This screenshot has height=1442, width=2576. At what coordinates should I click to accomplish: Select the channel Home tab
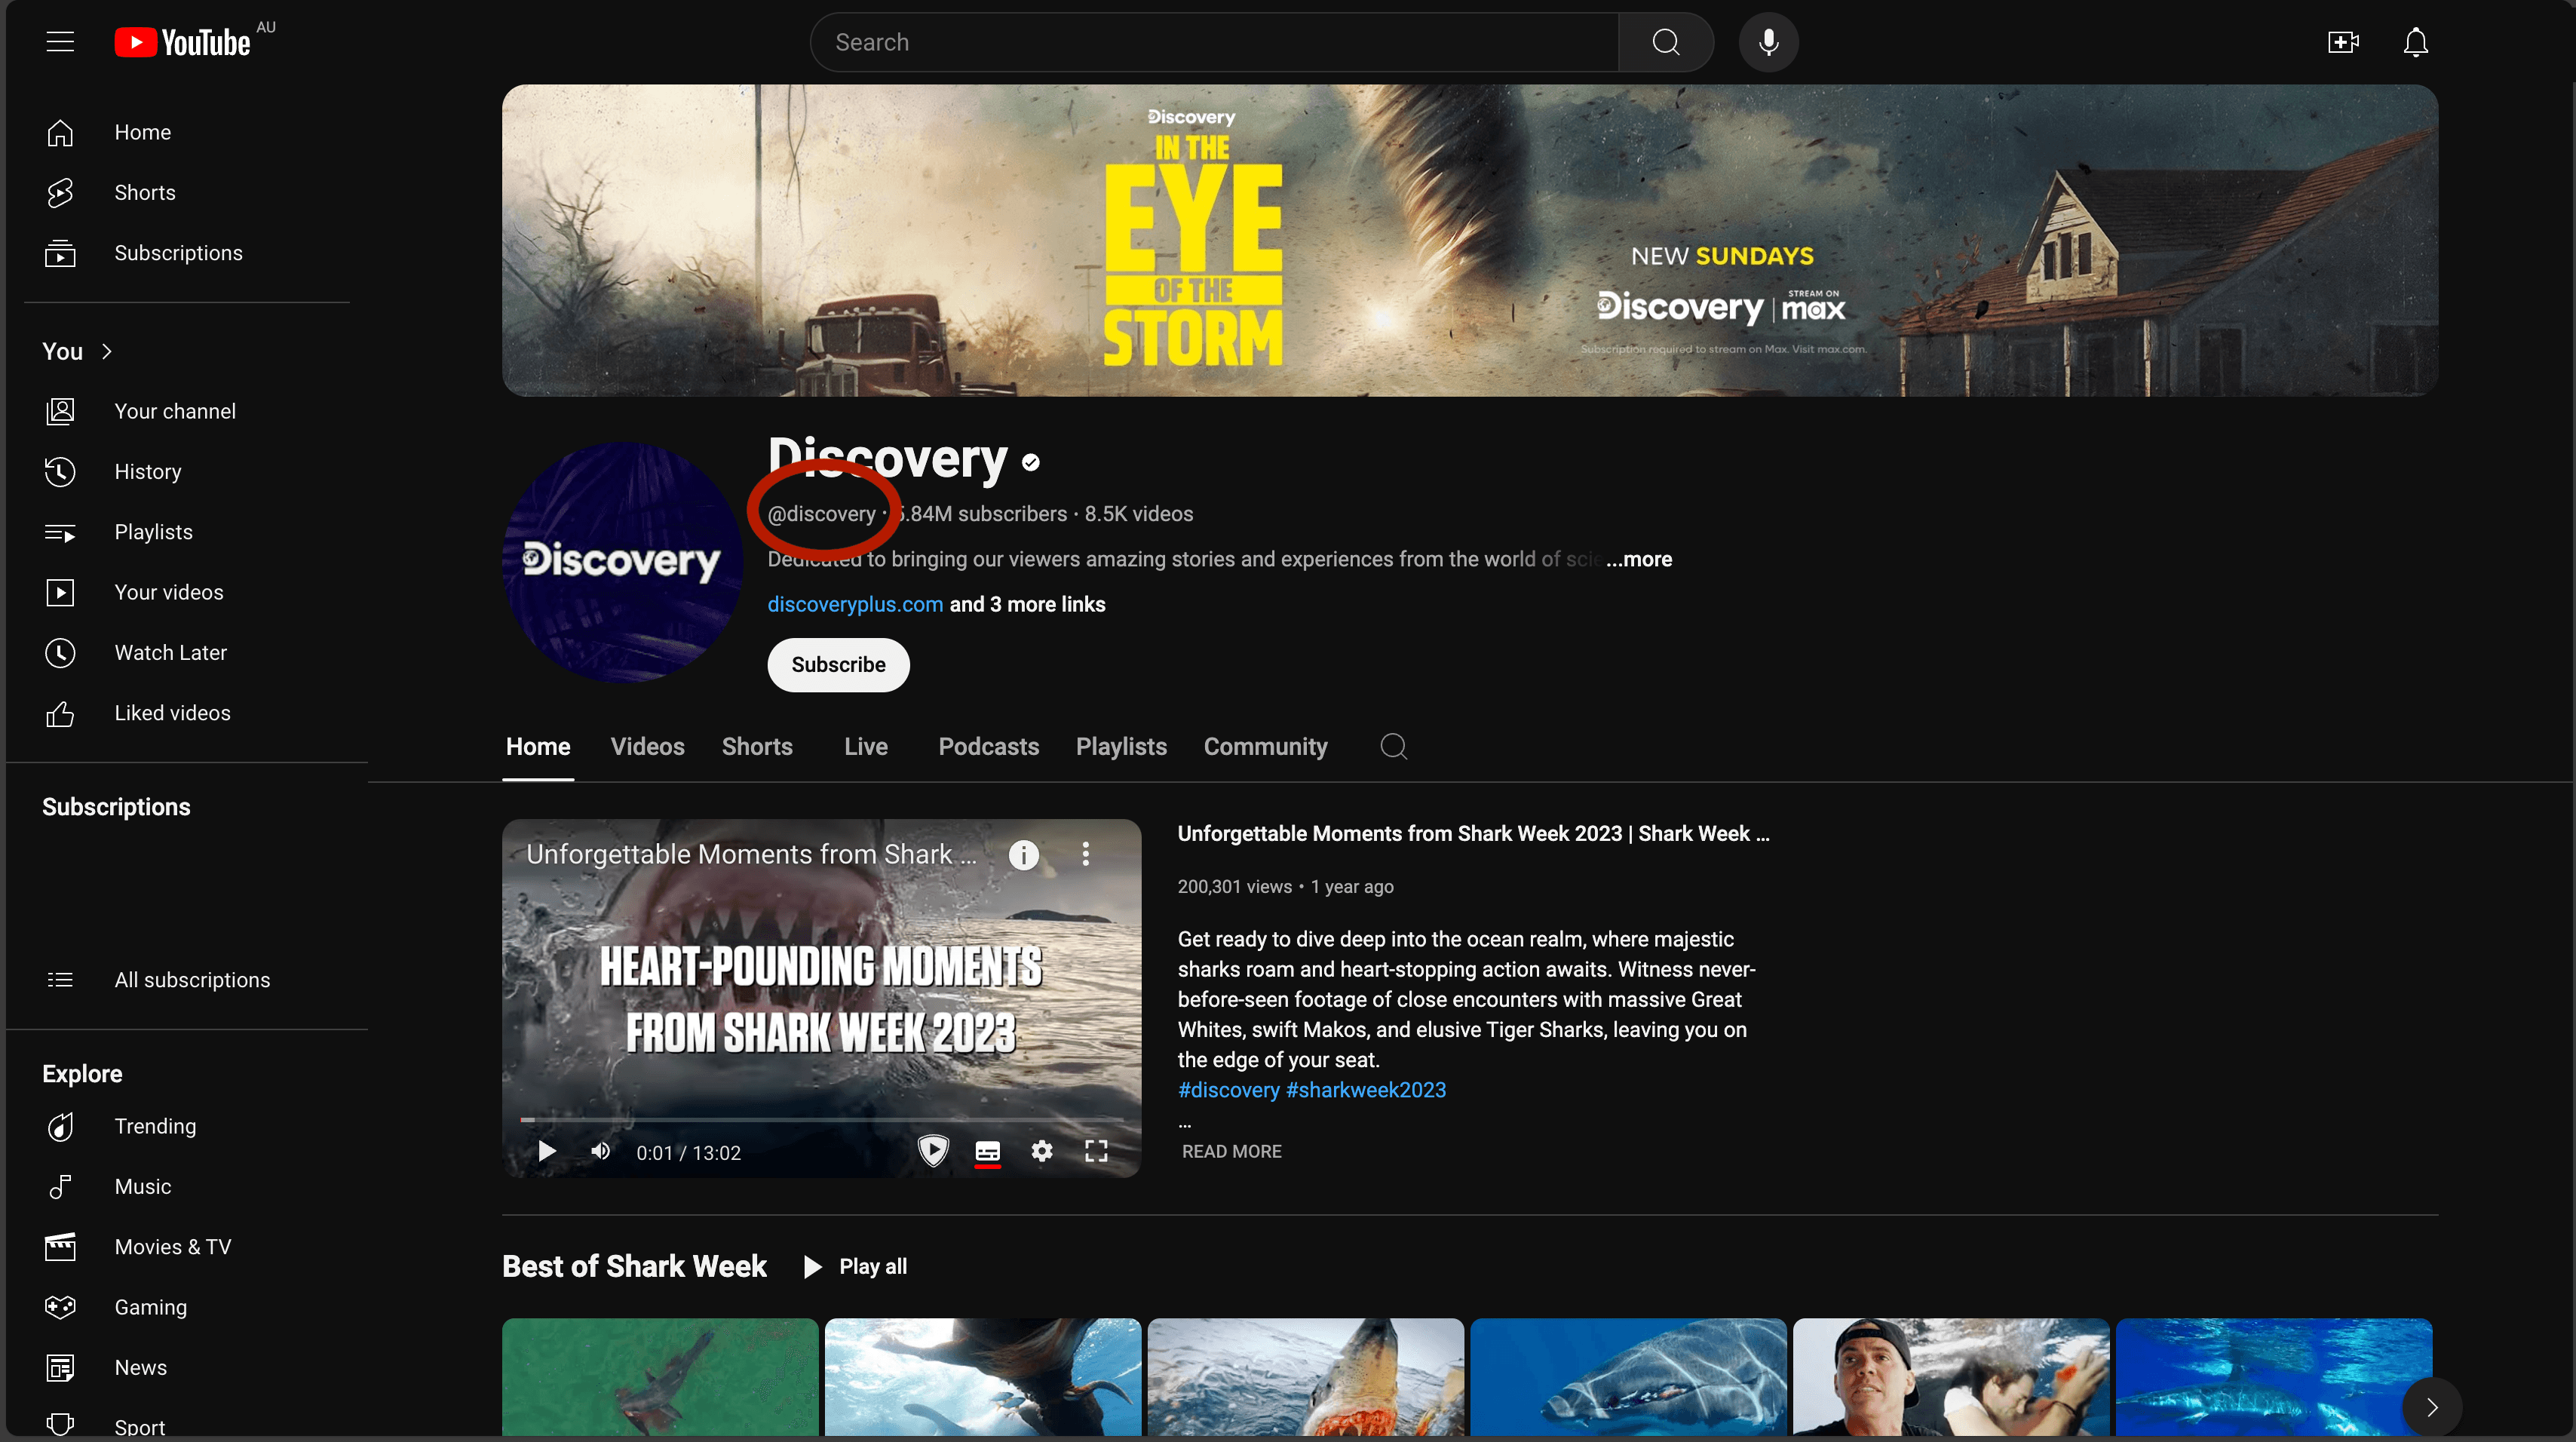click(538, 746)
